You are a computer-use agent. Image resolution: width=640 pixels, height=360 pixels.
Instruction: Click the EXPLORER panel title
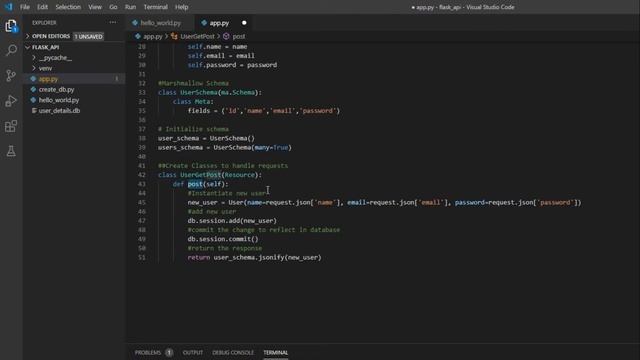point(44,23)
